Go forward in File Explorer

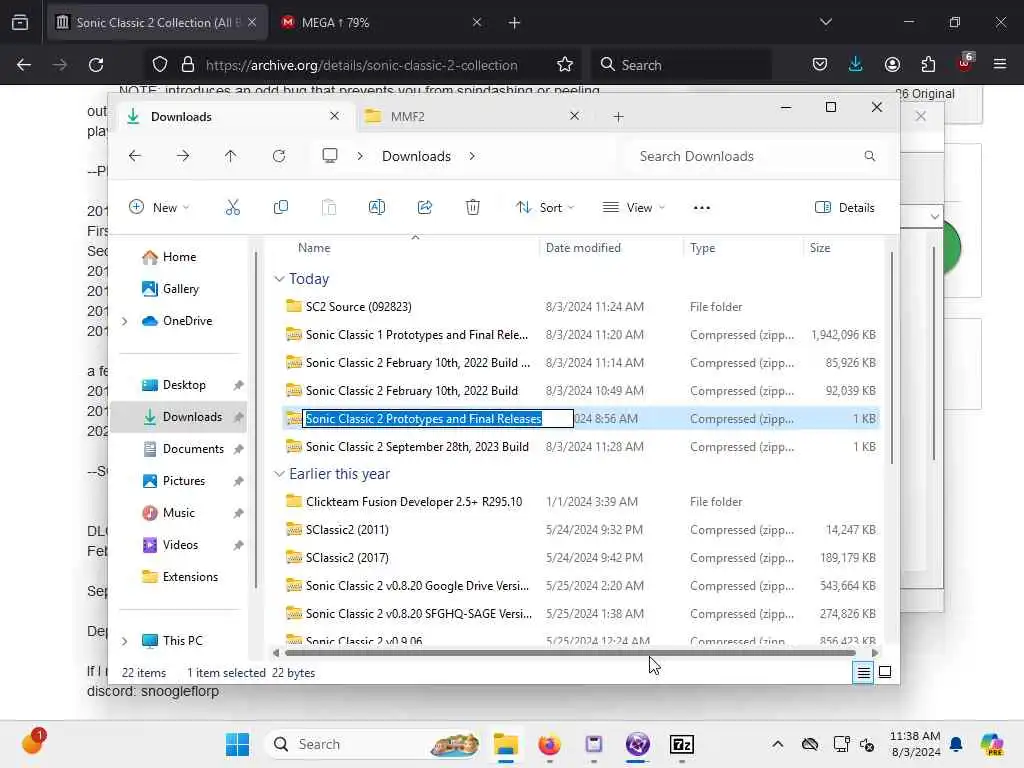[183, 156]
